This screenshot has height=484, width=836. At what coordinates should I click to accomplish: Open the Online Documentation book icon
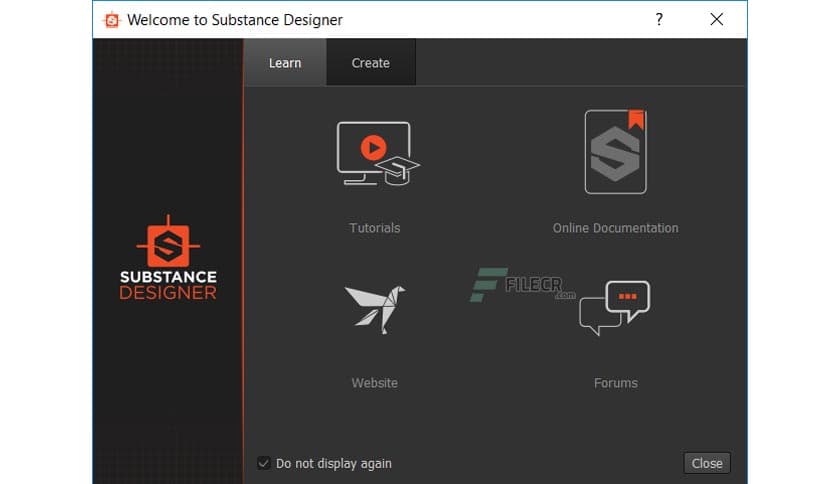point(615,152)
